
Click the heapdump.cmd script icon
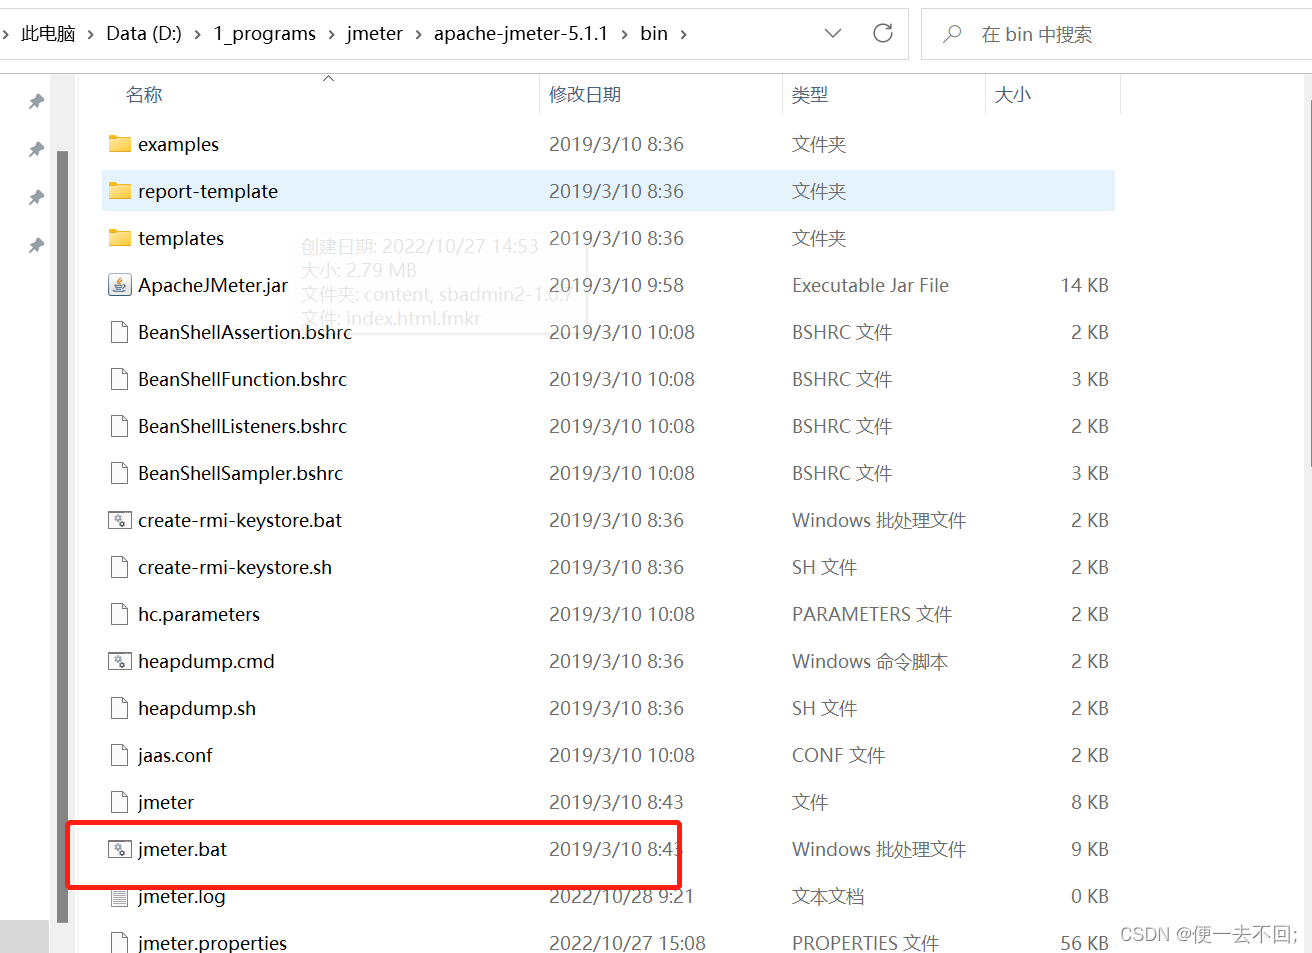tap(120, 661)
